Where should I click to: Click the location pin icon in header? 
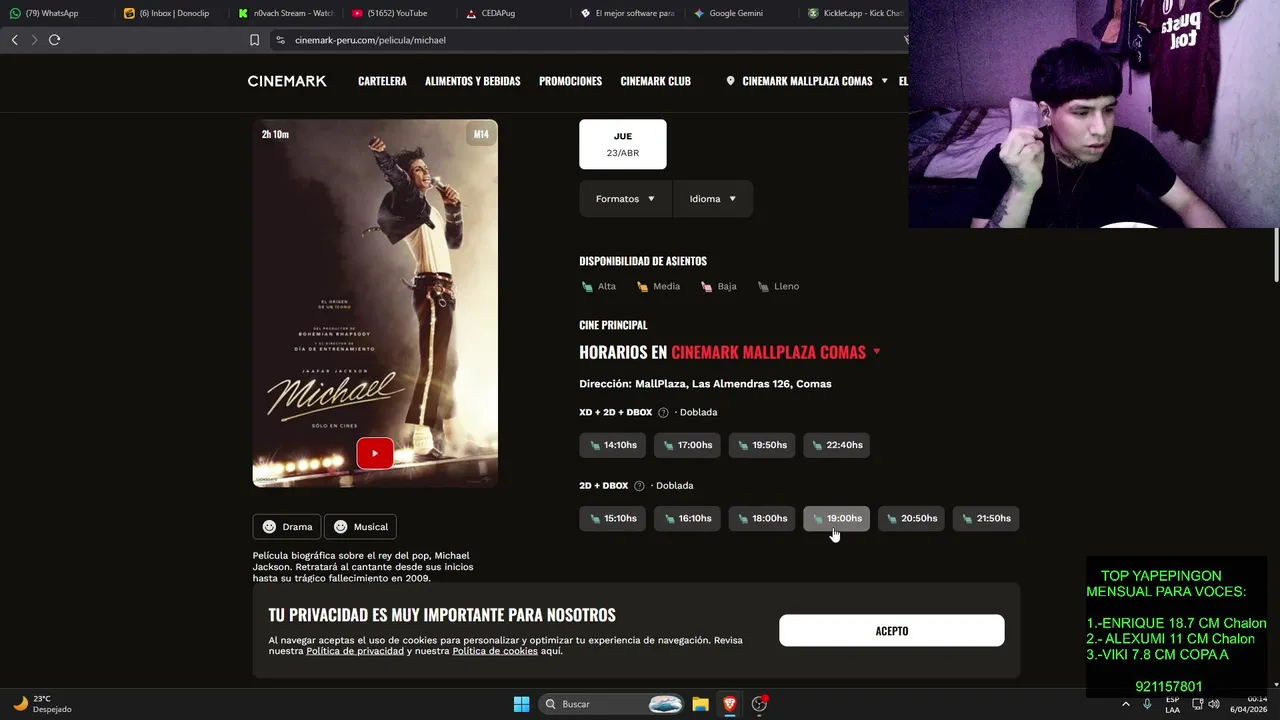[x=730, y=81]
